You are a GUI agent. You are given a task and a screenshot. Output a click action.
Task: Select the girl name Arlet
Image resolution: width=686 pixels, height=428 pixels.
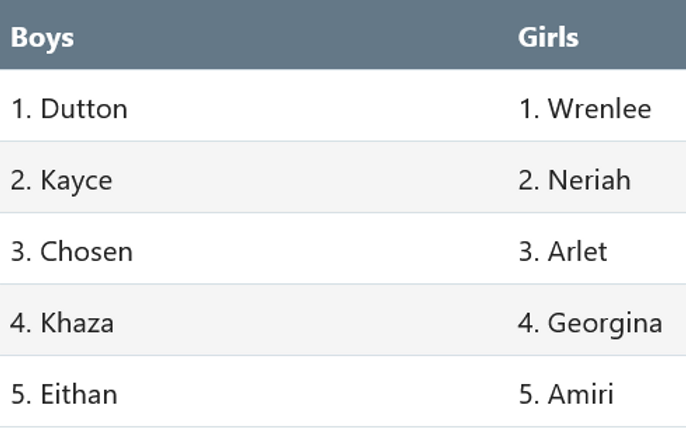tap(578, 252)
